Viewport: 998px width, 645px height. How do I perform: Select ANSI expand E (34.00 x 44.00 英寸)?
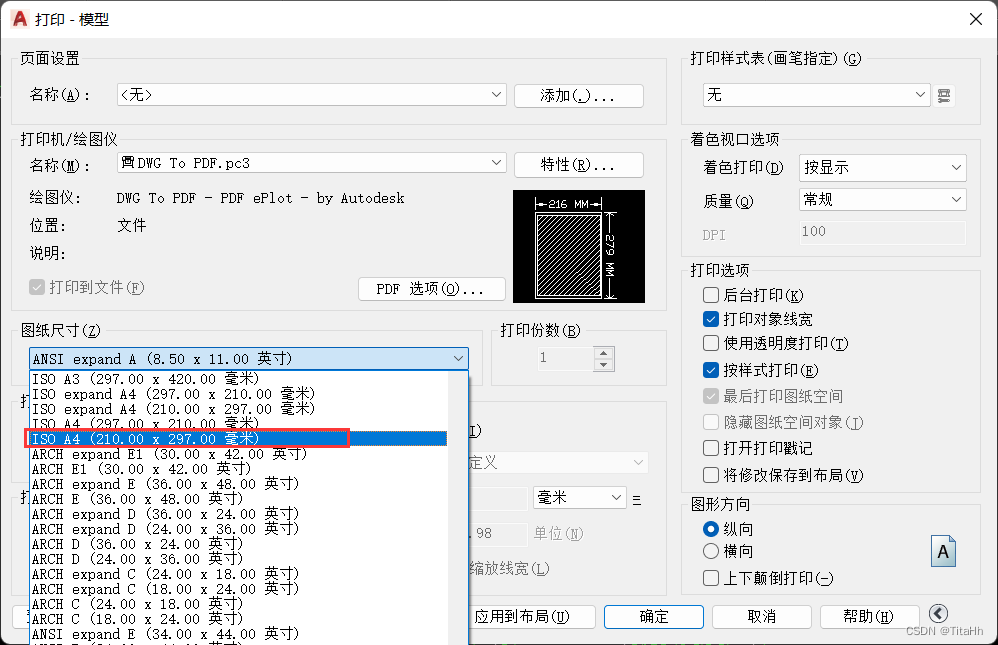pos(239,634)
